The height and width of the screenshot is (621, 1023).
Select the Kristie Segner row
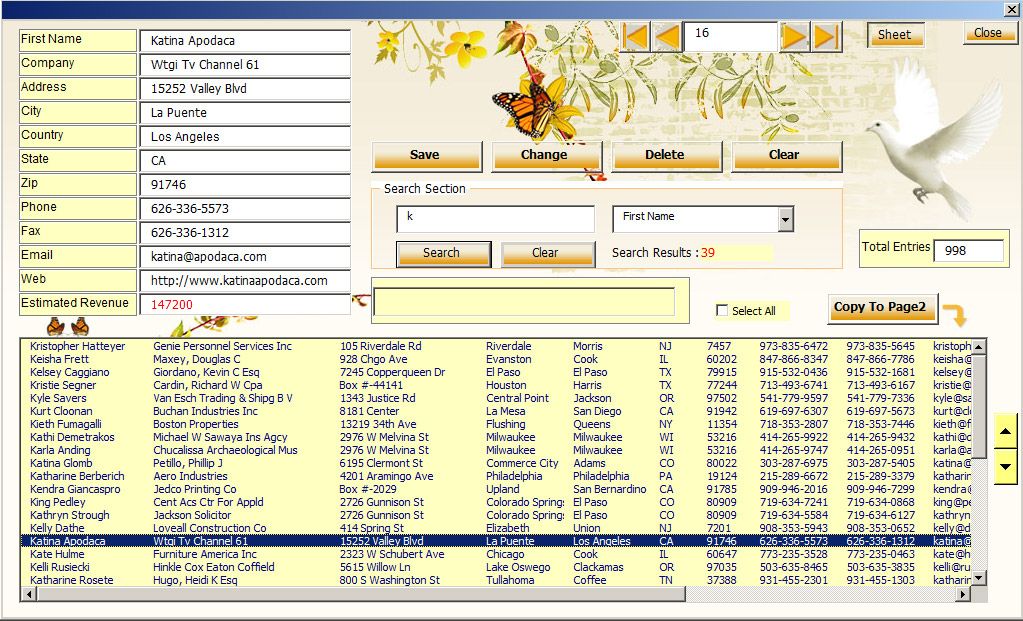point(496,386)
